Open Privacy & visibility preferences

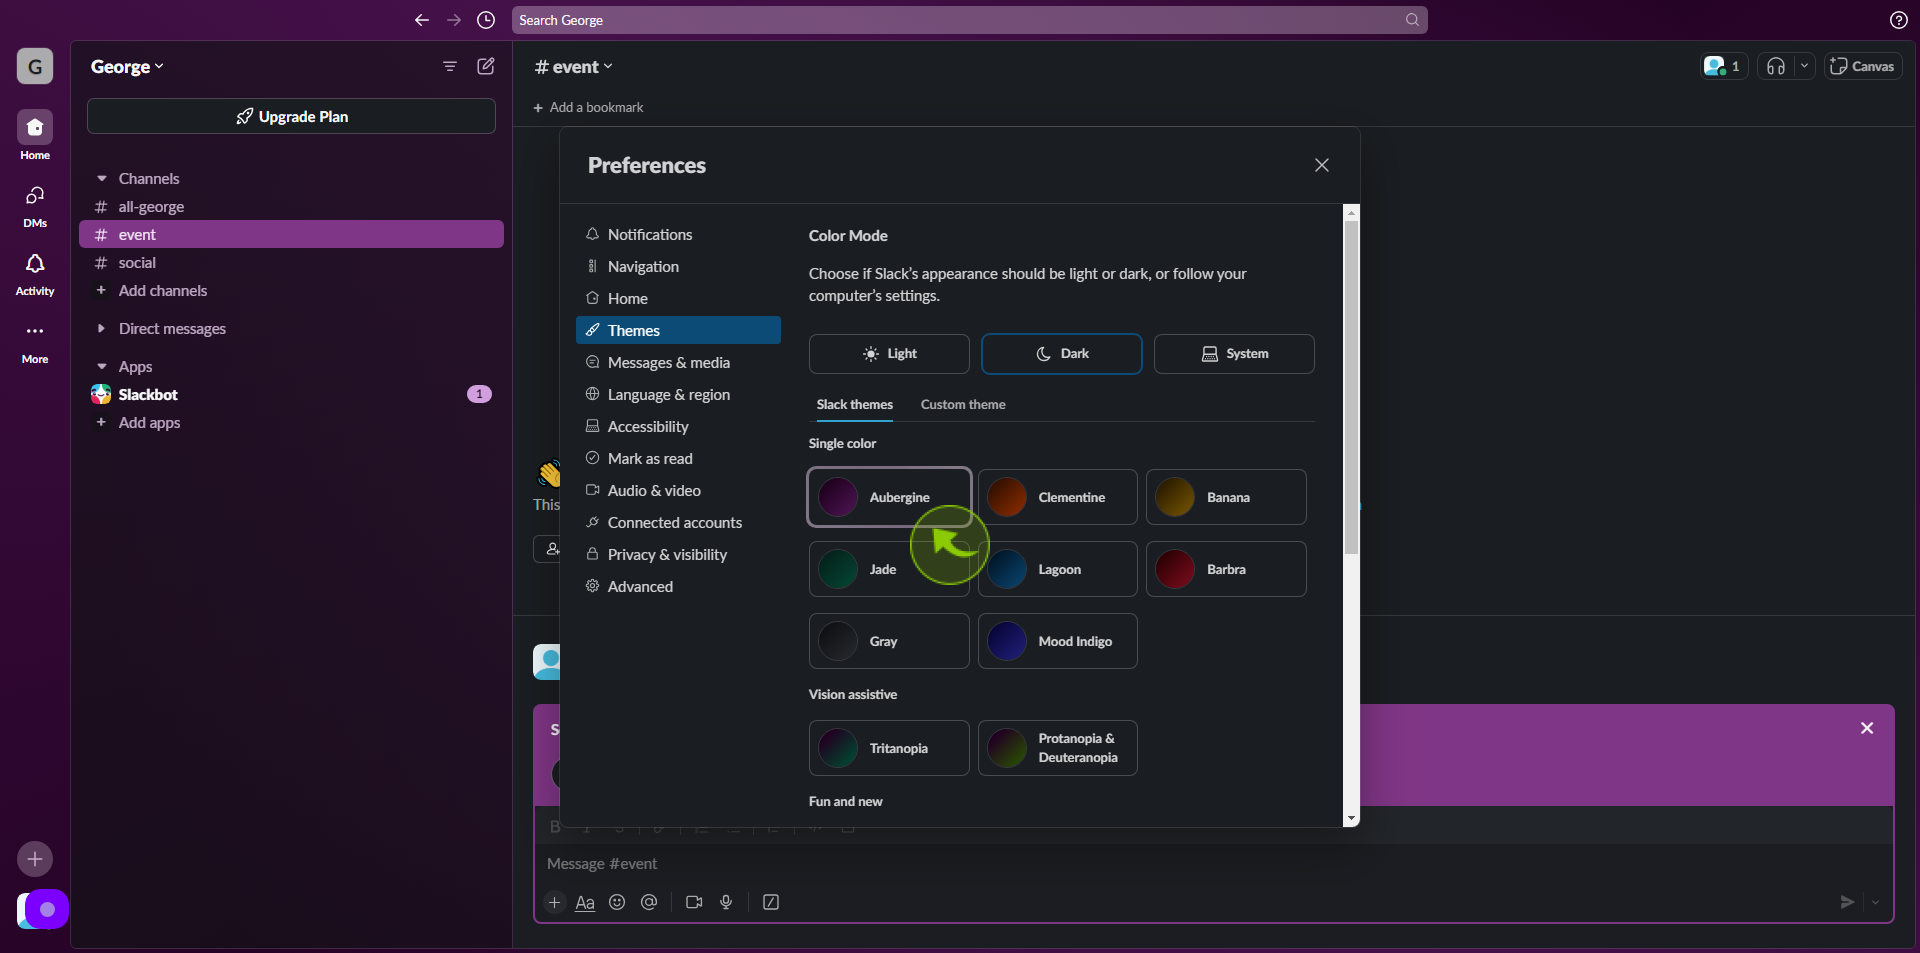(x=678, y=554)
